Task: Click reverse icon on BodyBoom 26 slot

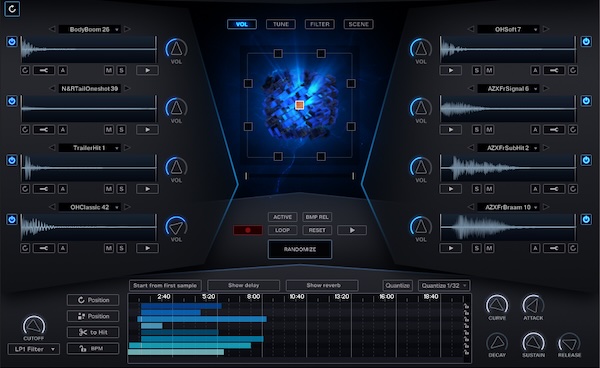Action: point(25,70)
